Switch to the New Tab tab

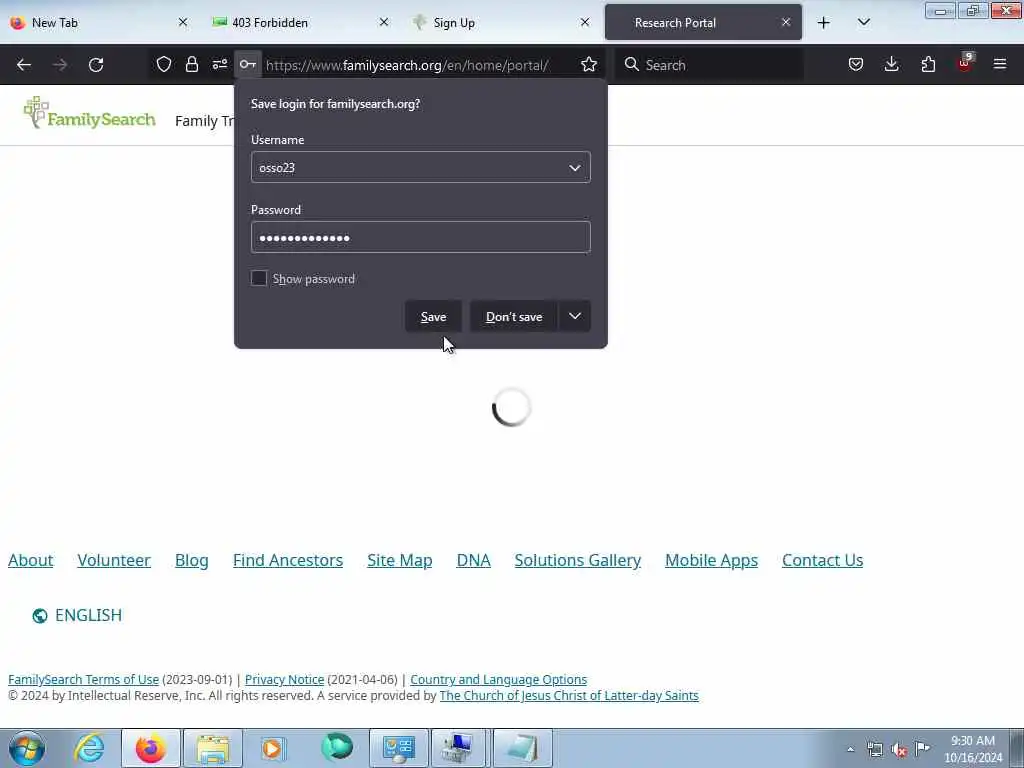click(98, 23)
